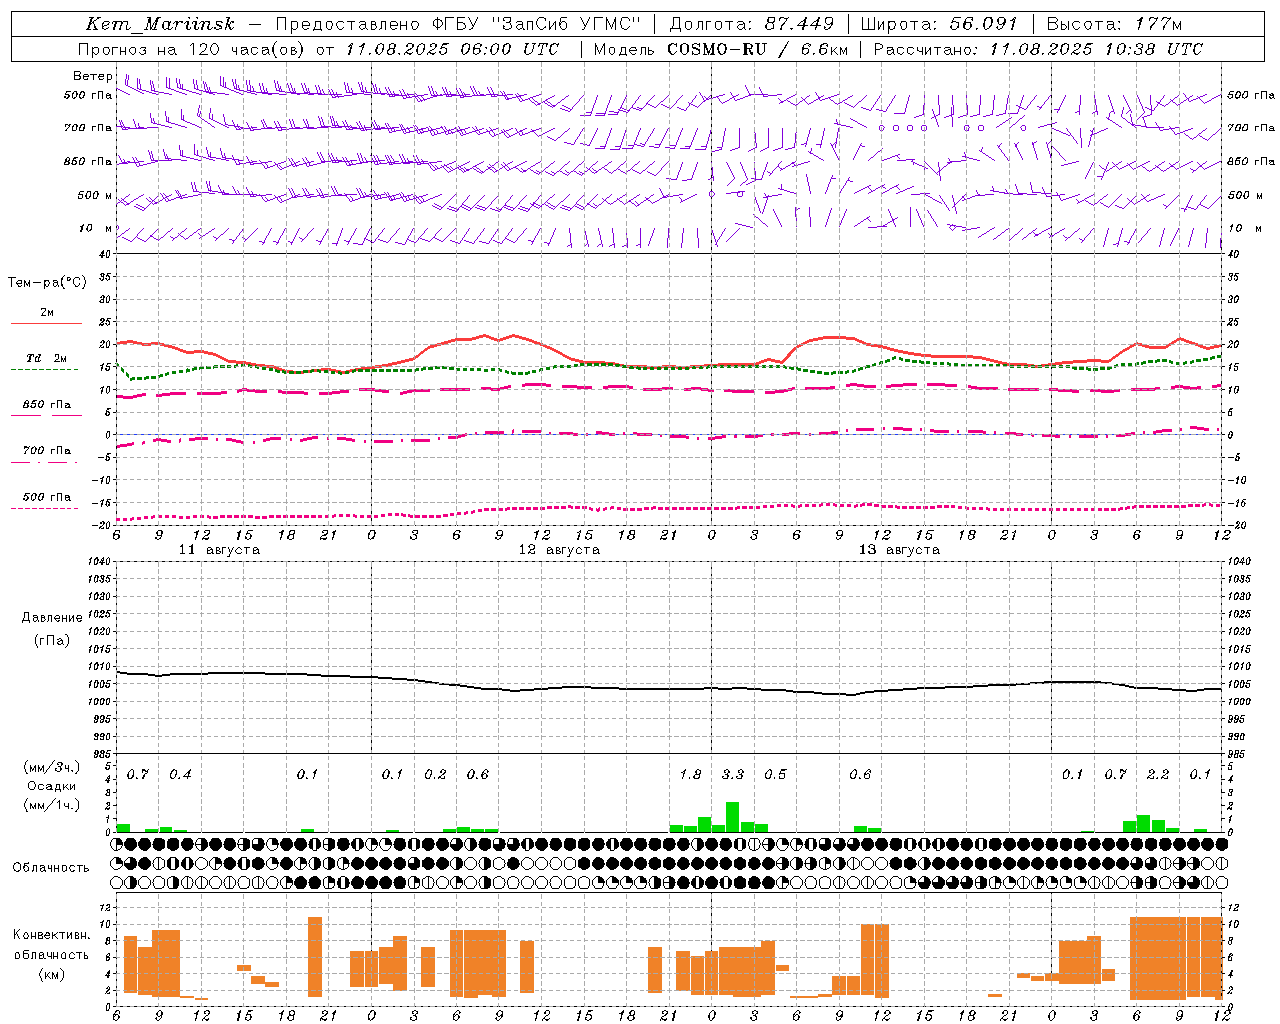
Task: Click the (мм/3ч.) unit label
Action: click(51, 767)
